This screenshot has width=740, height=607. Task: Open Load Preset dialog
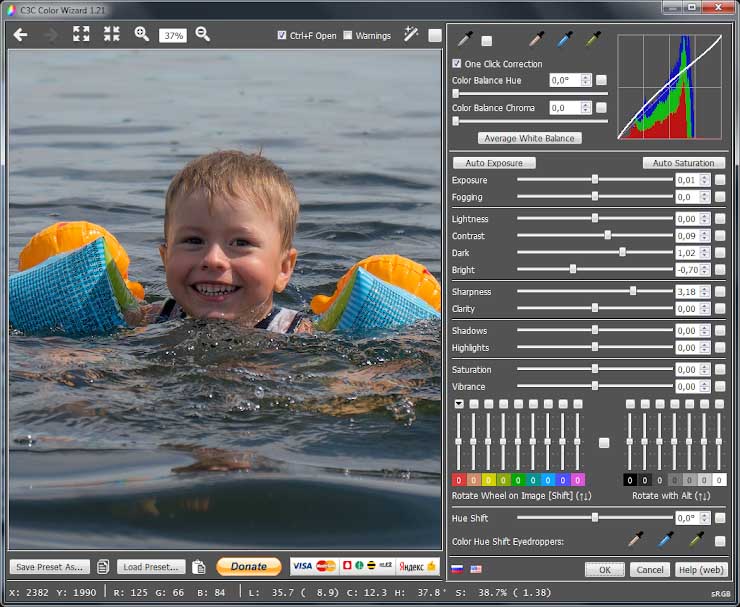[x=151, y=567]
